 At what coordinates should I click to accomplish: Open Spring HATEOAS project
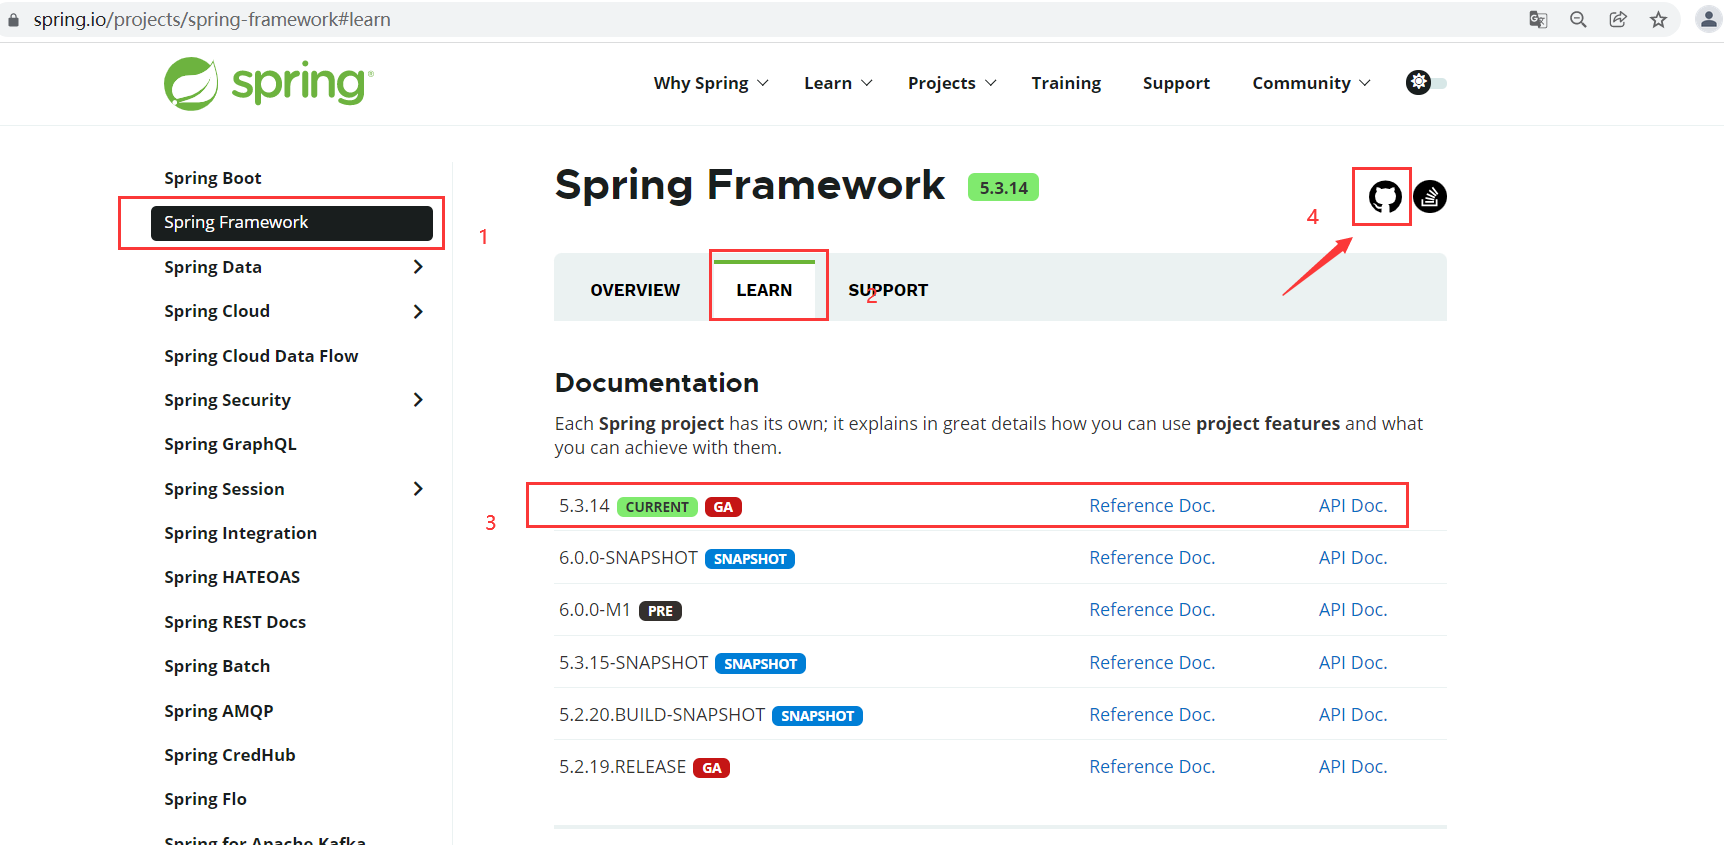click(232, 577)
